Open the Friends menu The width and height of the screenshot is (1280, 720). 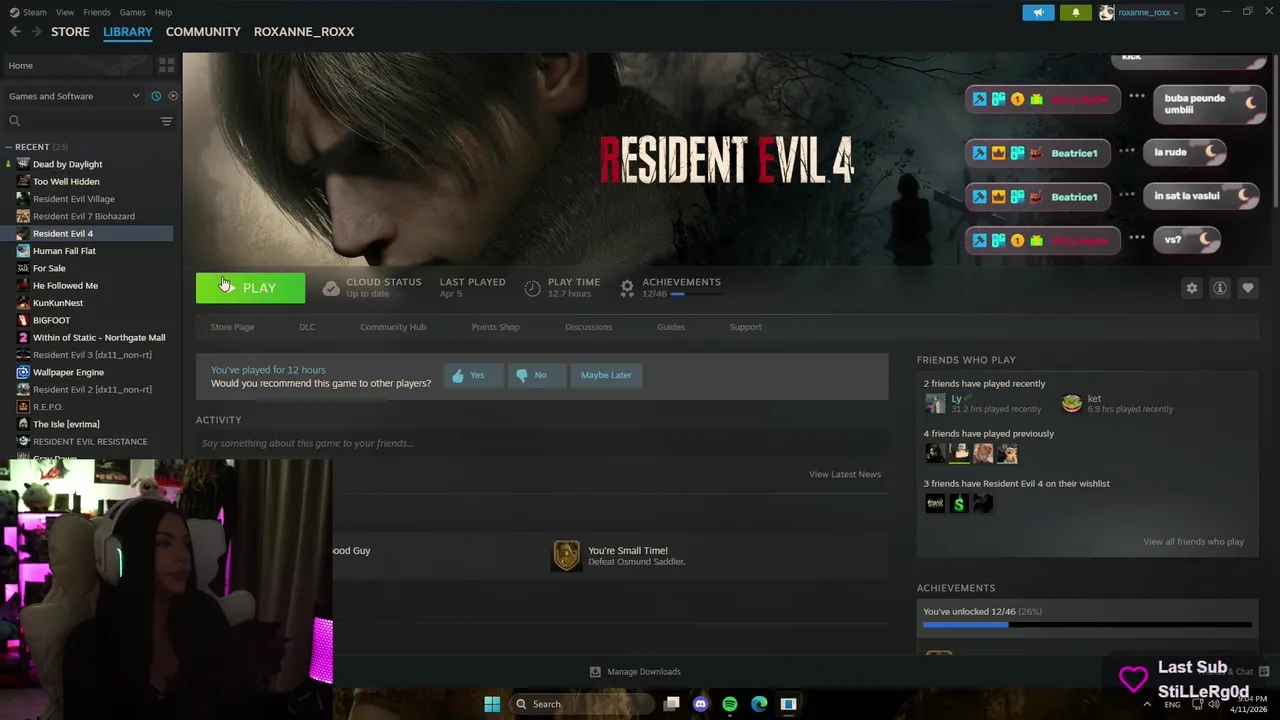tap(97, 12)
